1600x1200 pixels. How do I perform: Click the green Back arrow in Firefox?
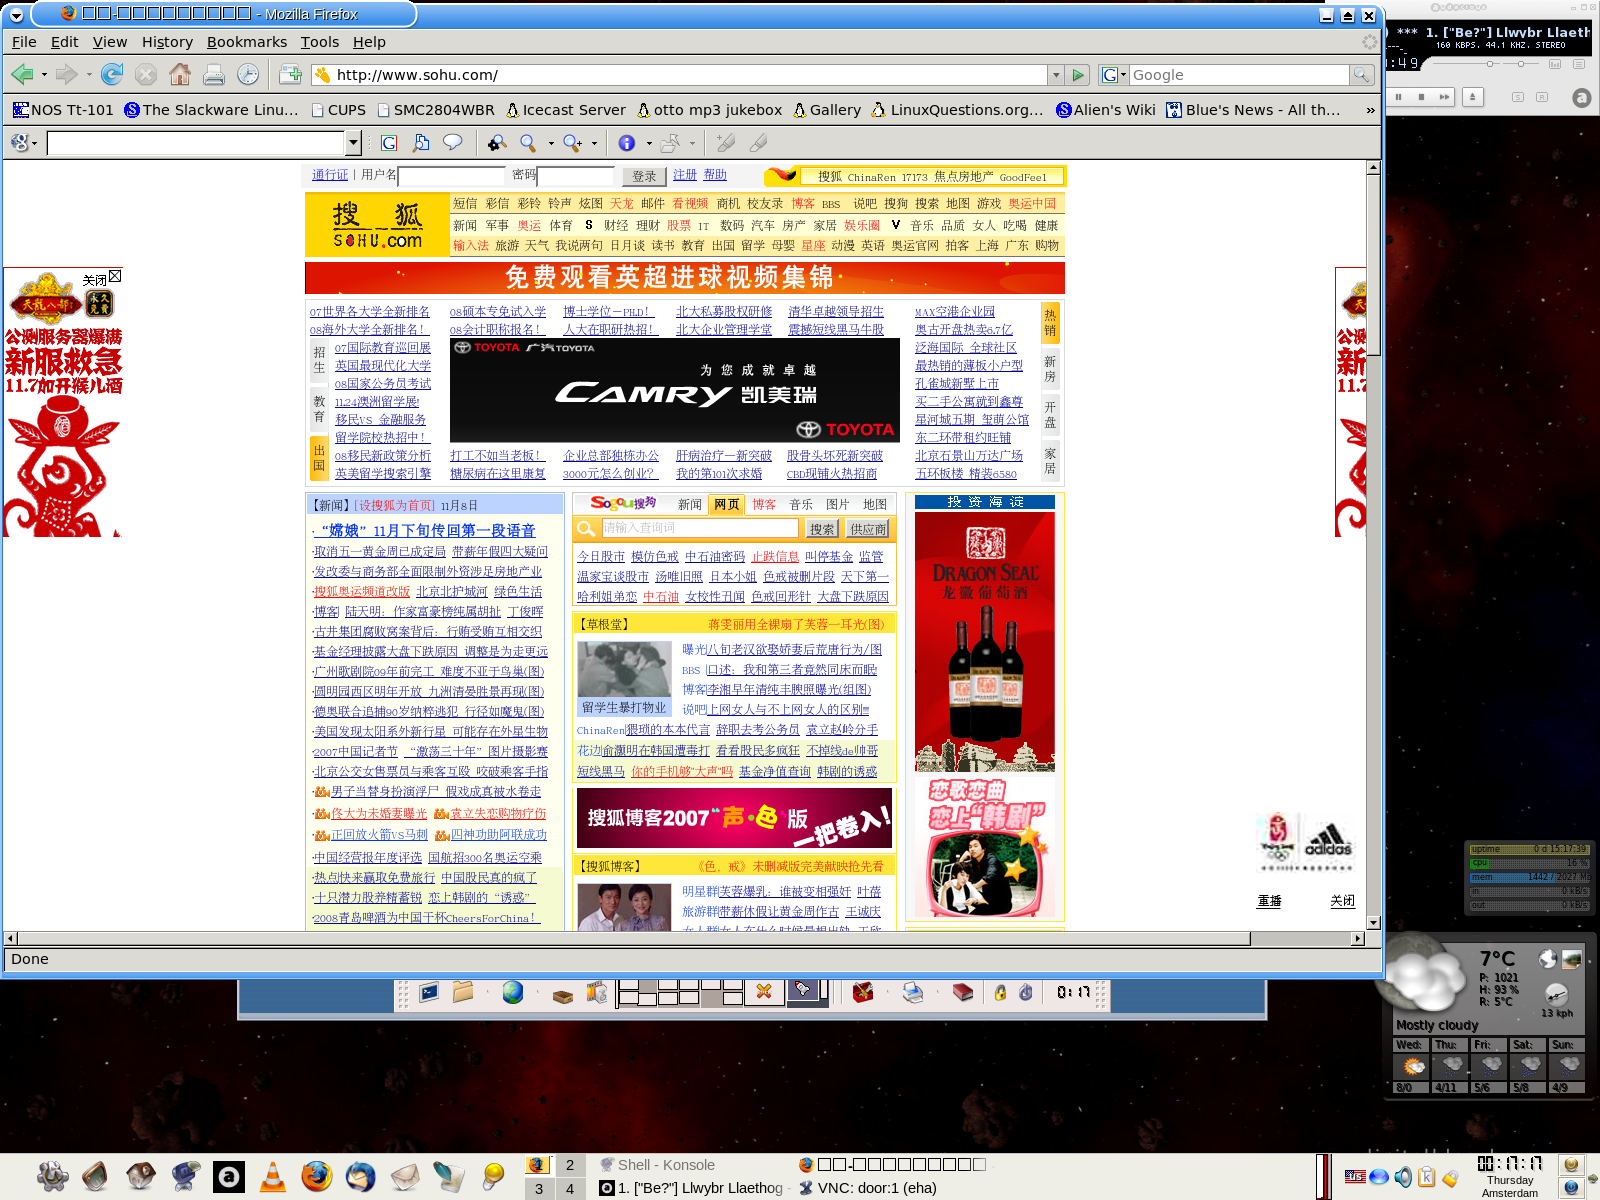[x=22, y=74]
